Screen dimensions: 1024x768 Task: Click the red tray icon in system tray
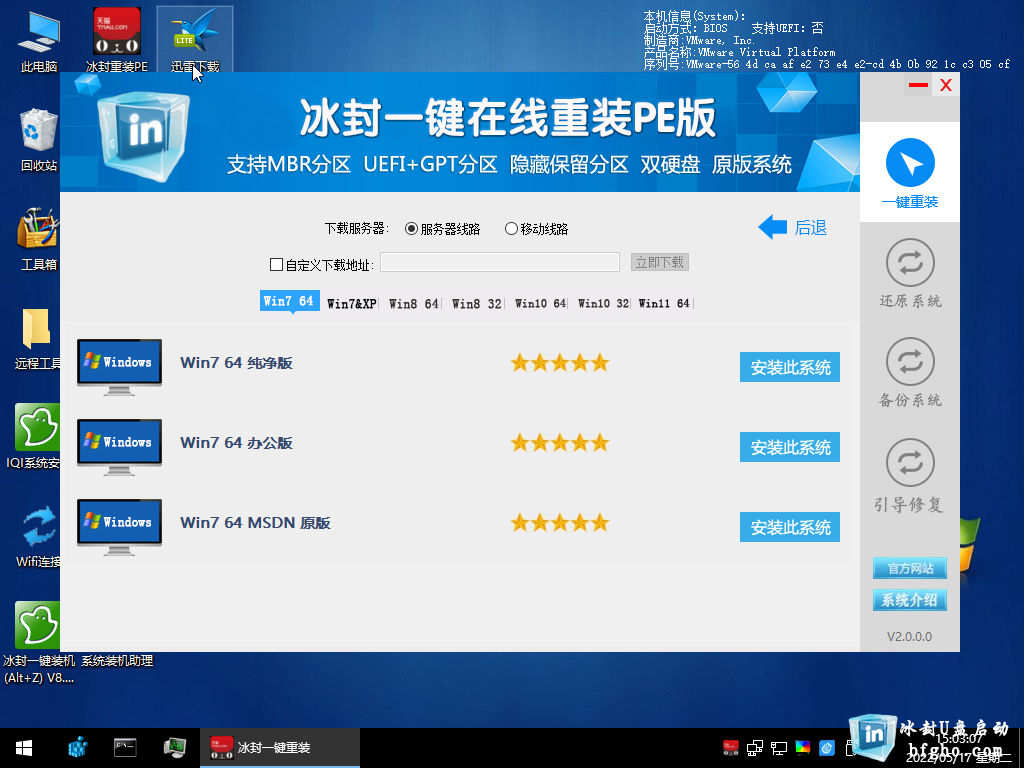(x=731, y=748)
